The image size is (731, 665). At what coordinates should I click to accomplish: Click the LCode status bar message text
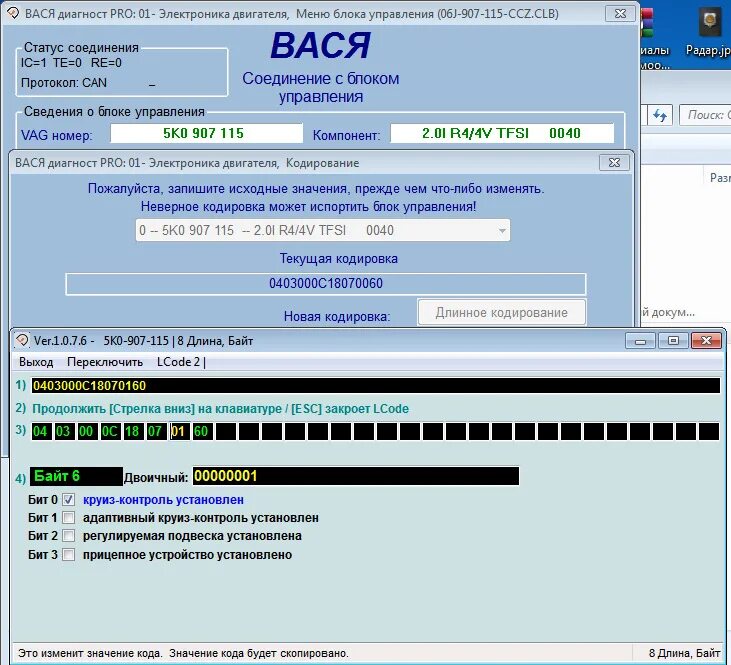(x=183, y=653)
